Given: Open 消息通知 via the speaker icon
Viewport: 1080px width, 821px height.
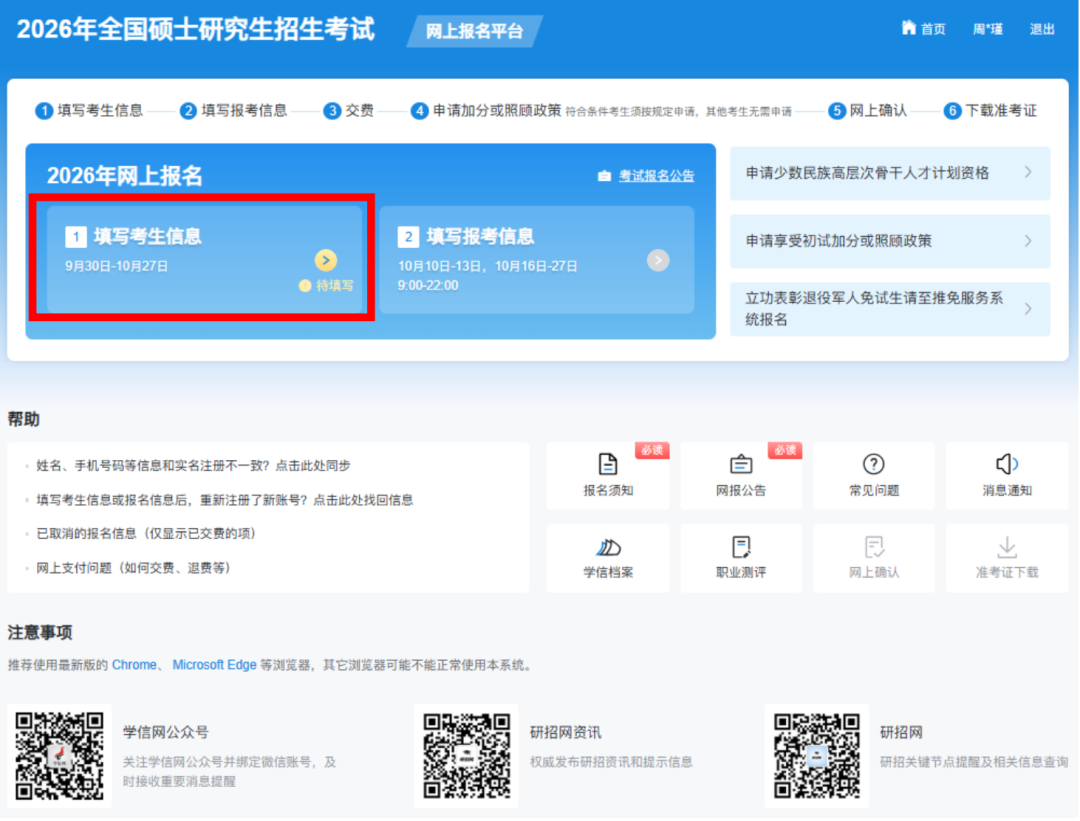Looking at the screenshot, I should [1006, 475].
